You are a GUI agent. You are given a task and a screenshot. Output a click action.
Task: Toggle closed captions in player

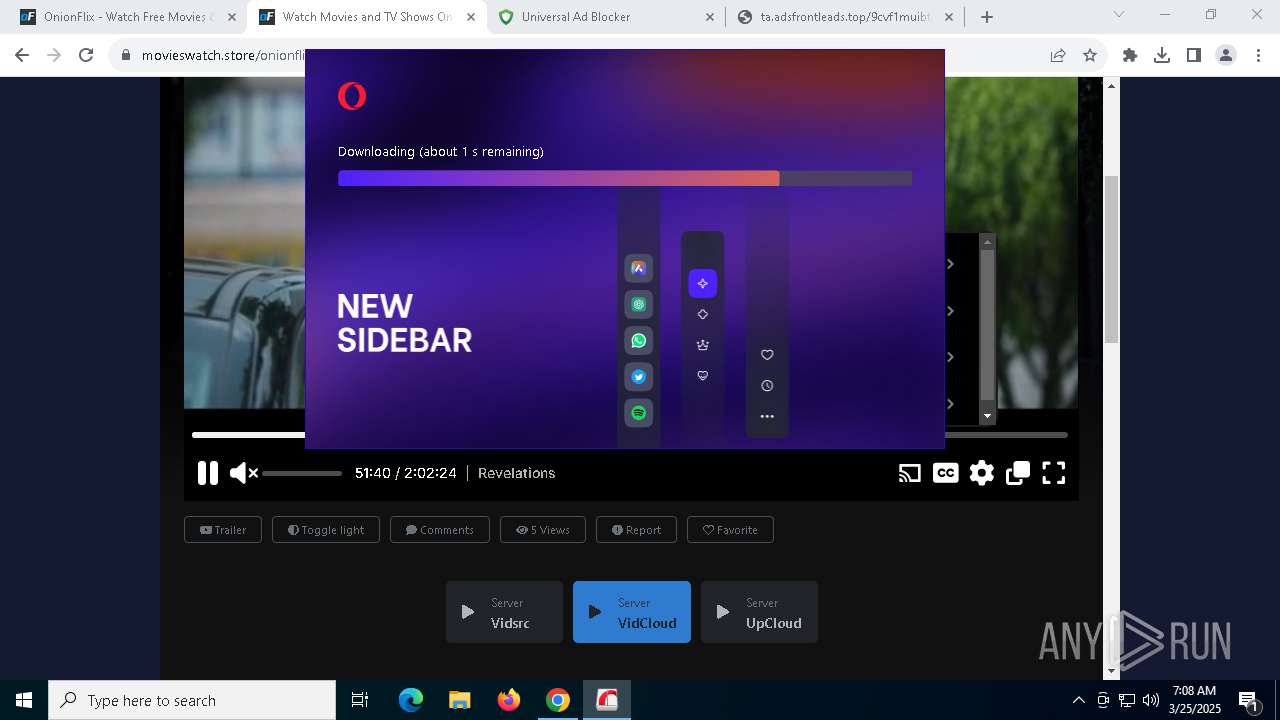click(945, 473)
